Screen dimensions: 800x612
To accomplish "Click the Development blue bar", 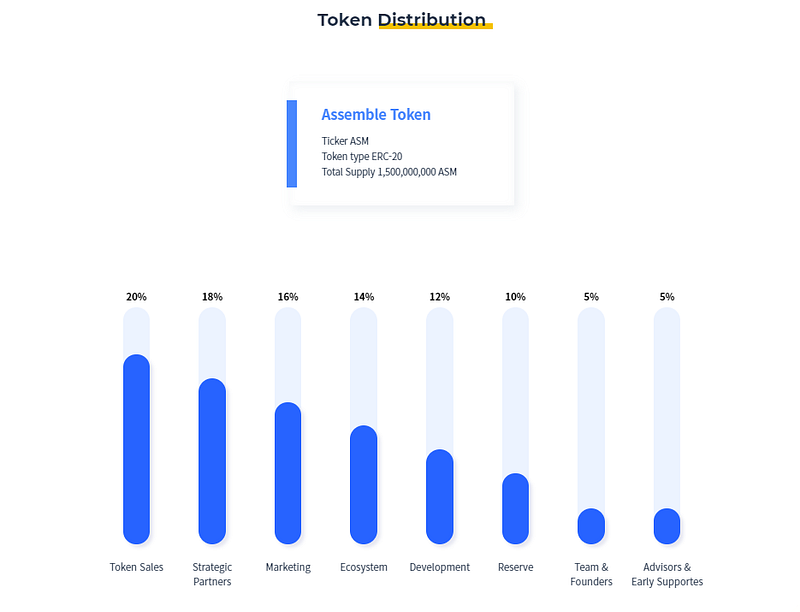I will coord(440,497).
